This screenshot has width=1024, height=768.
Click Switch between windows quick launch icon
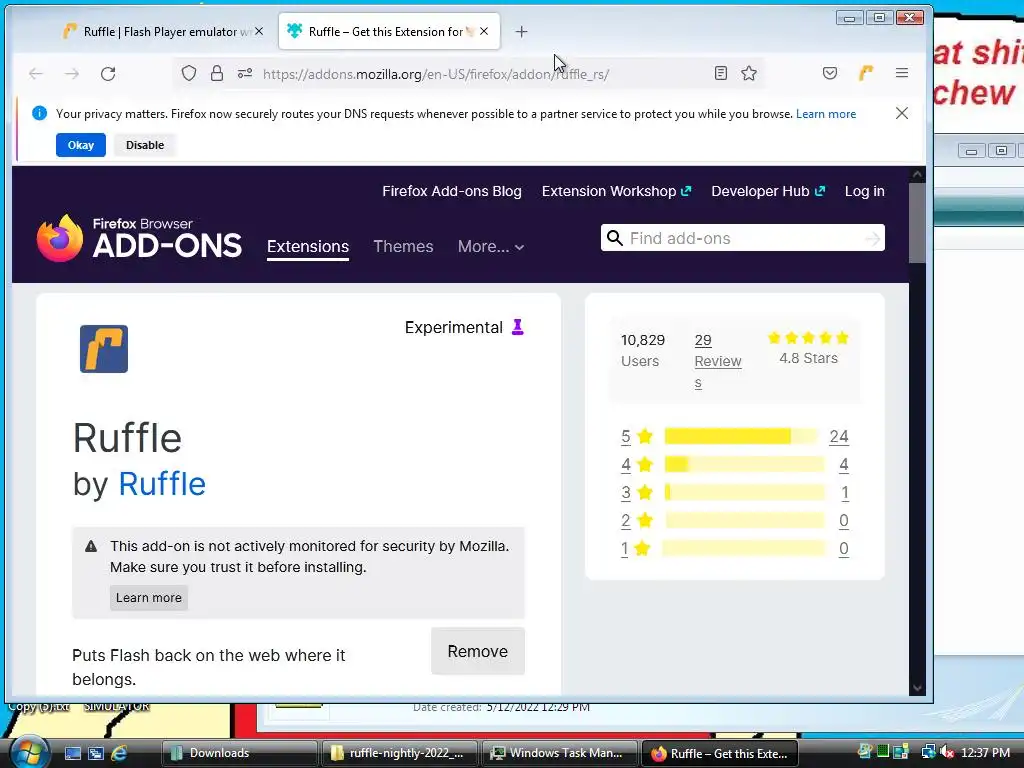pyautogui.click(x=96, y=753)
